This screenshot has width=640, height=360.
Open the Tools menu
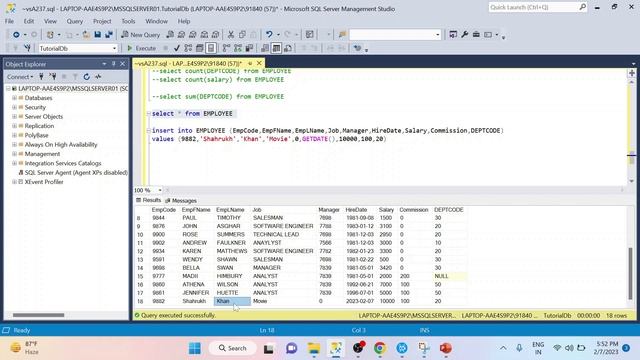128,21
